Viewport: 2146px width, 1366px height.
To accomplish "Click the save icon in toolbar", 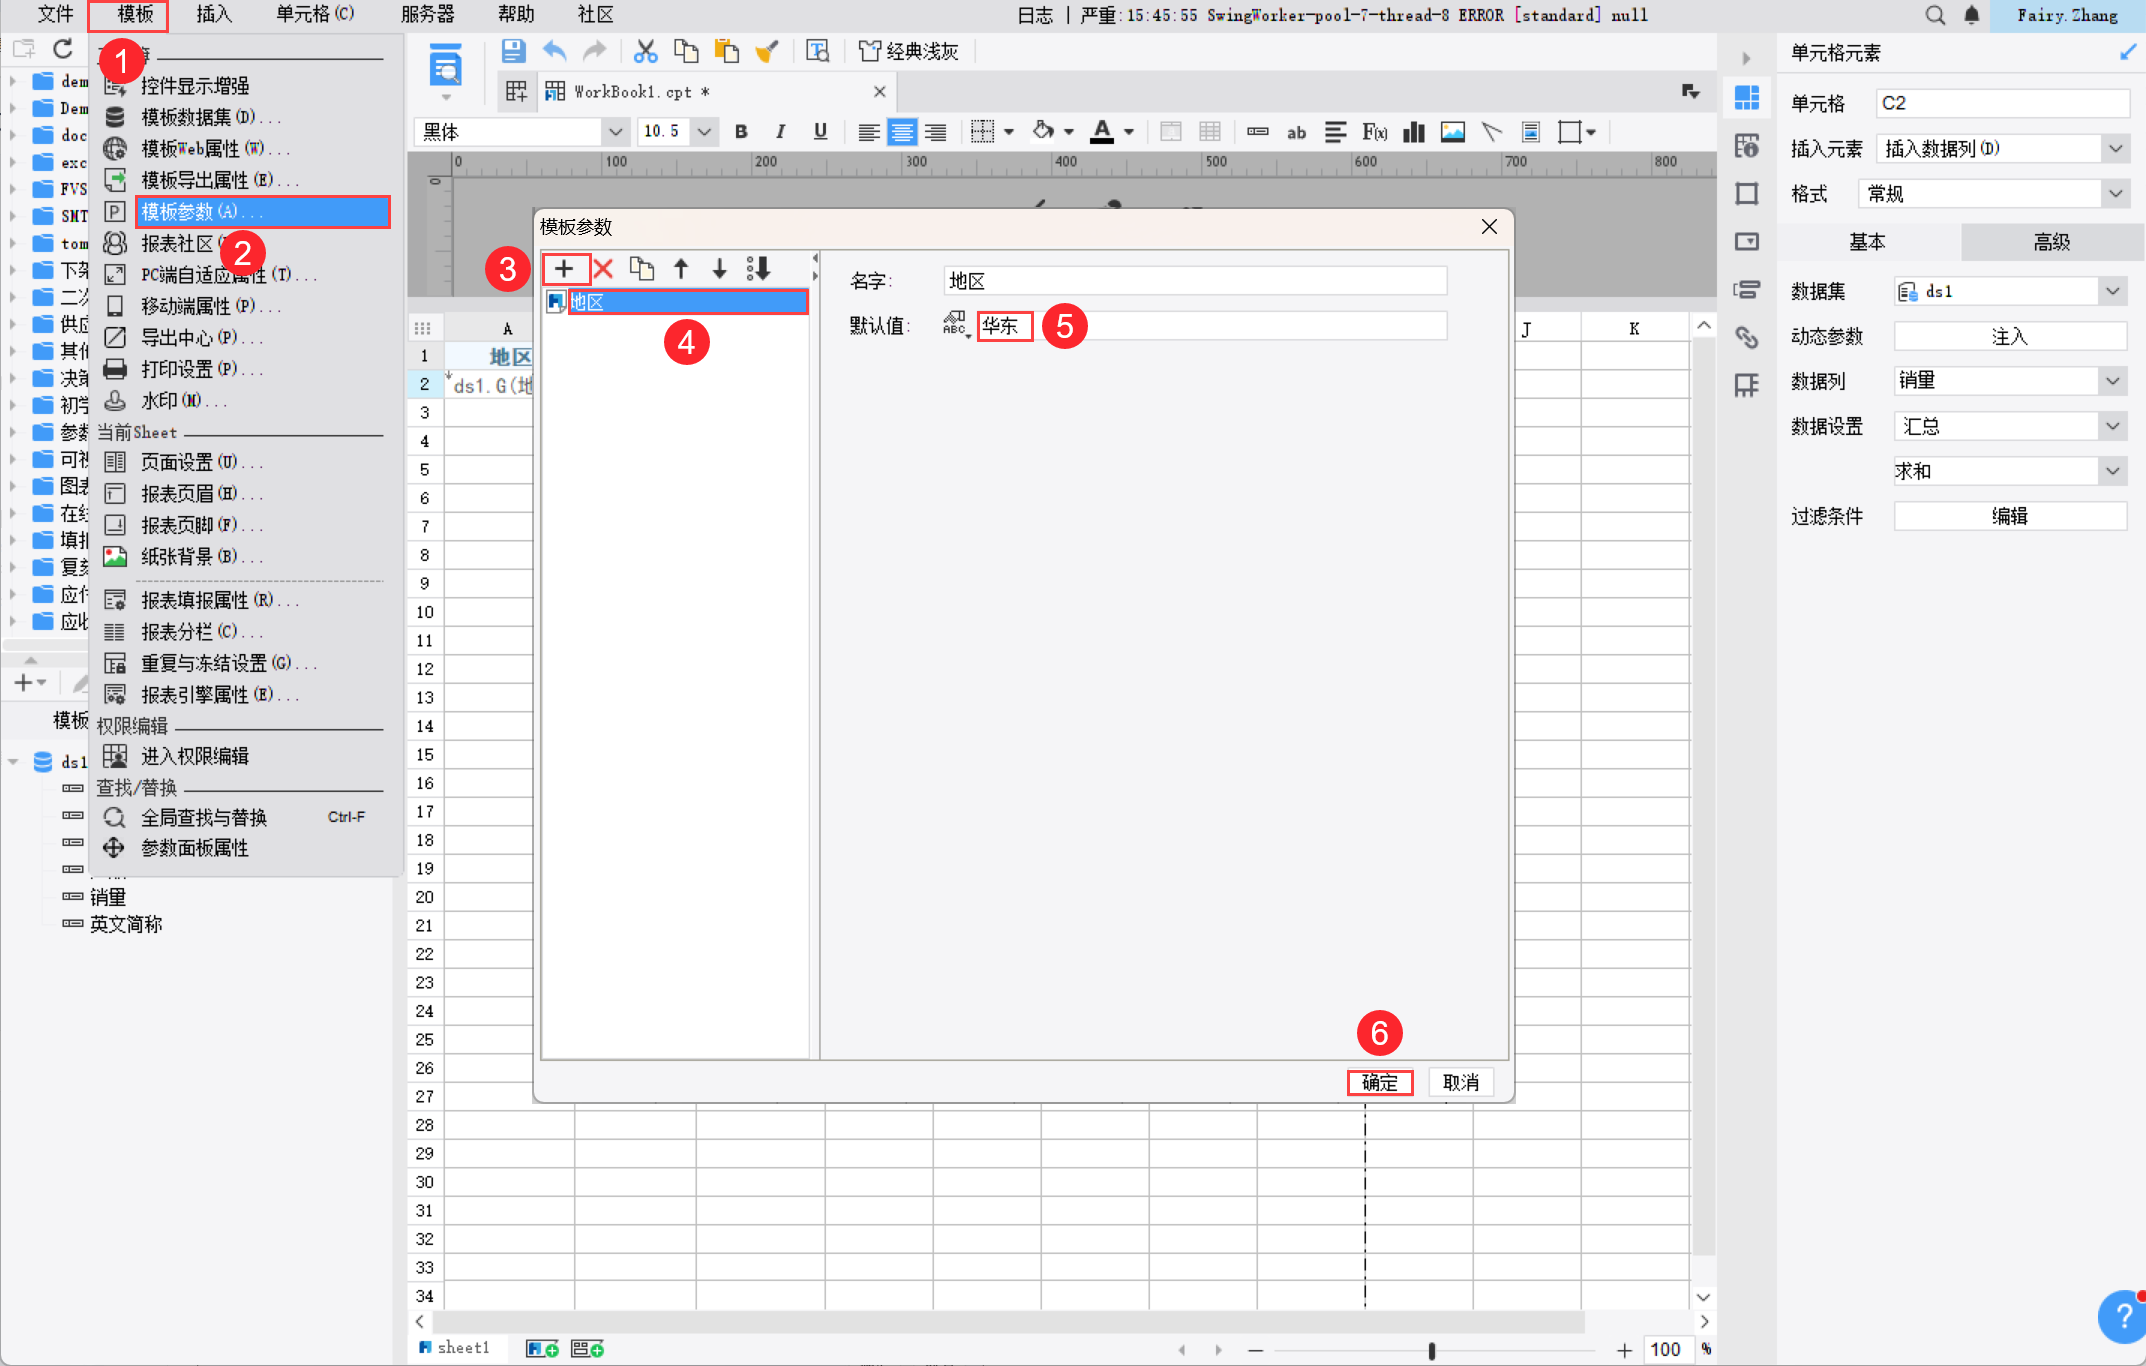I will pos(513,51).
